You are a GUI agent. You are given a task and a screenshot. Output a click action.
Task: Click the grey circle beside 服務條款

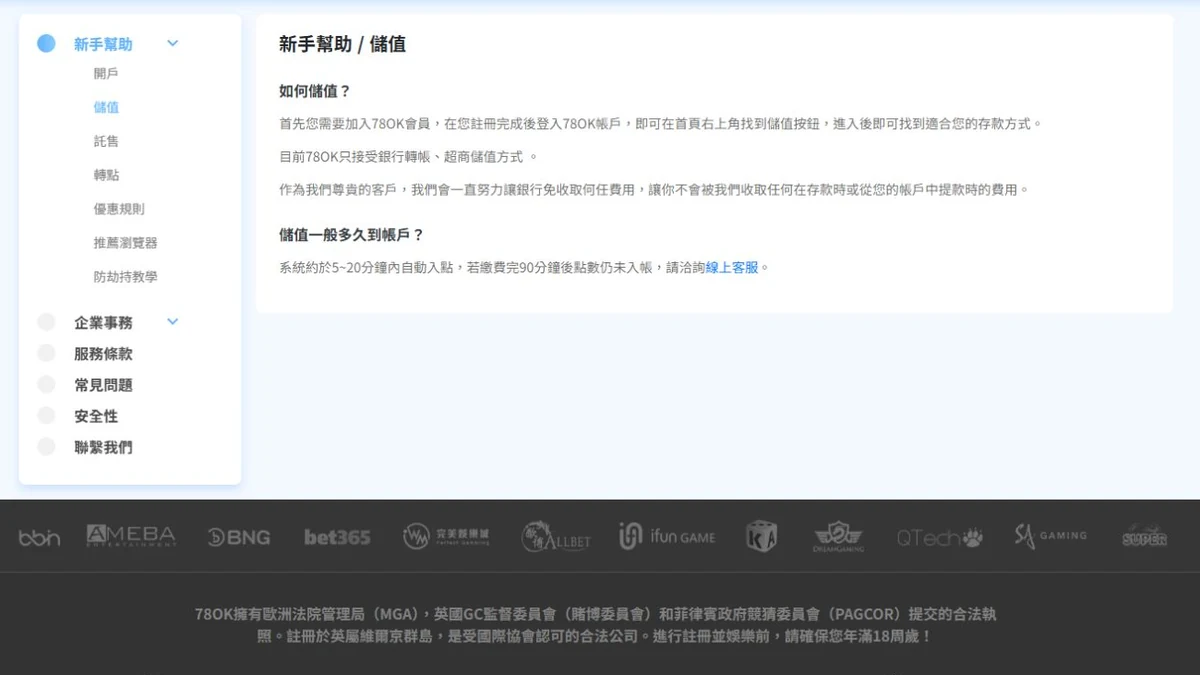(46, 353)
